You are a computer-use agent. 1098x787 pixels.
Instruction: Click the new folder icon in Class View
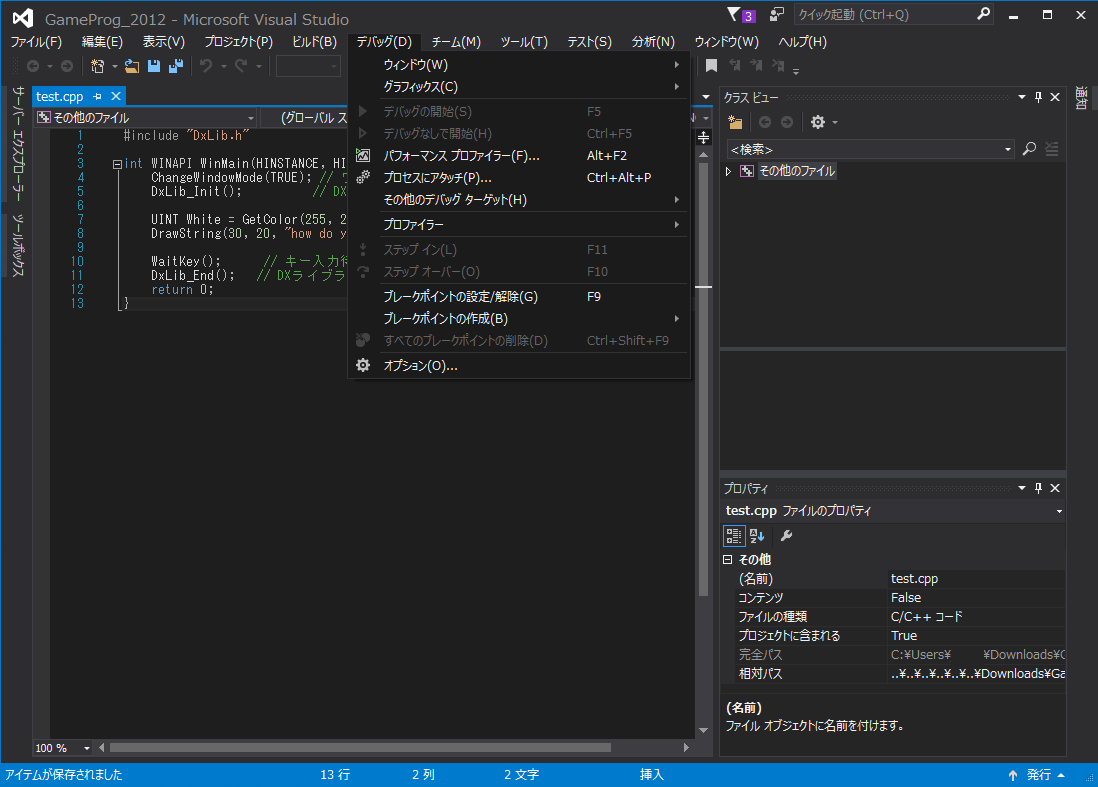pos(735,122)
